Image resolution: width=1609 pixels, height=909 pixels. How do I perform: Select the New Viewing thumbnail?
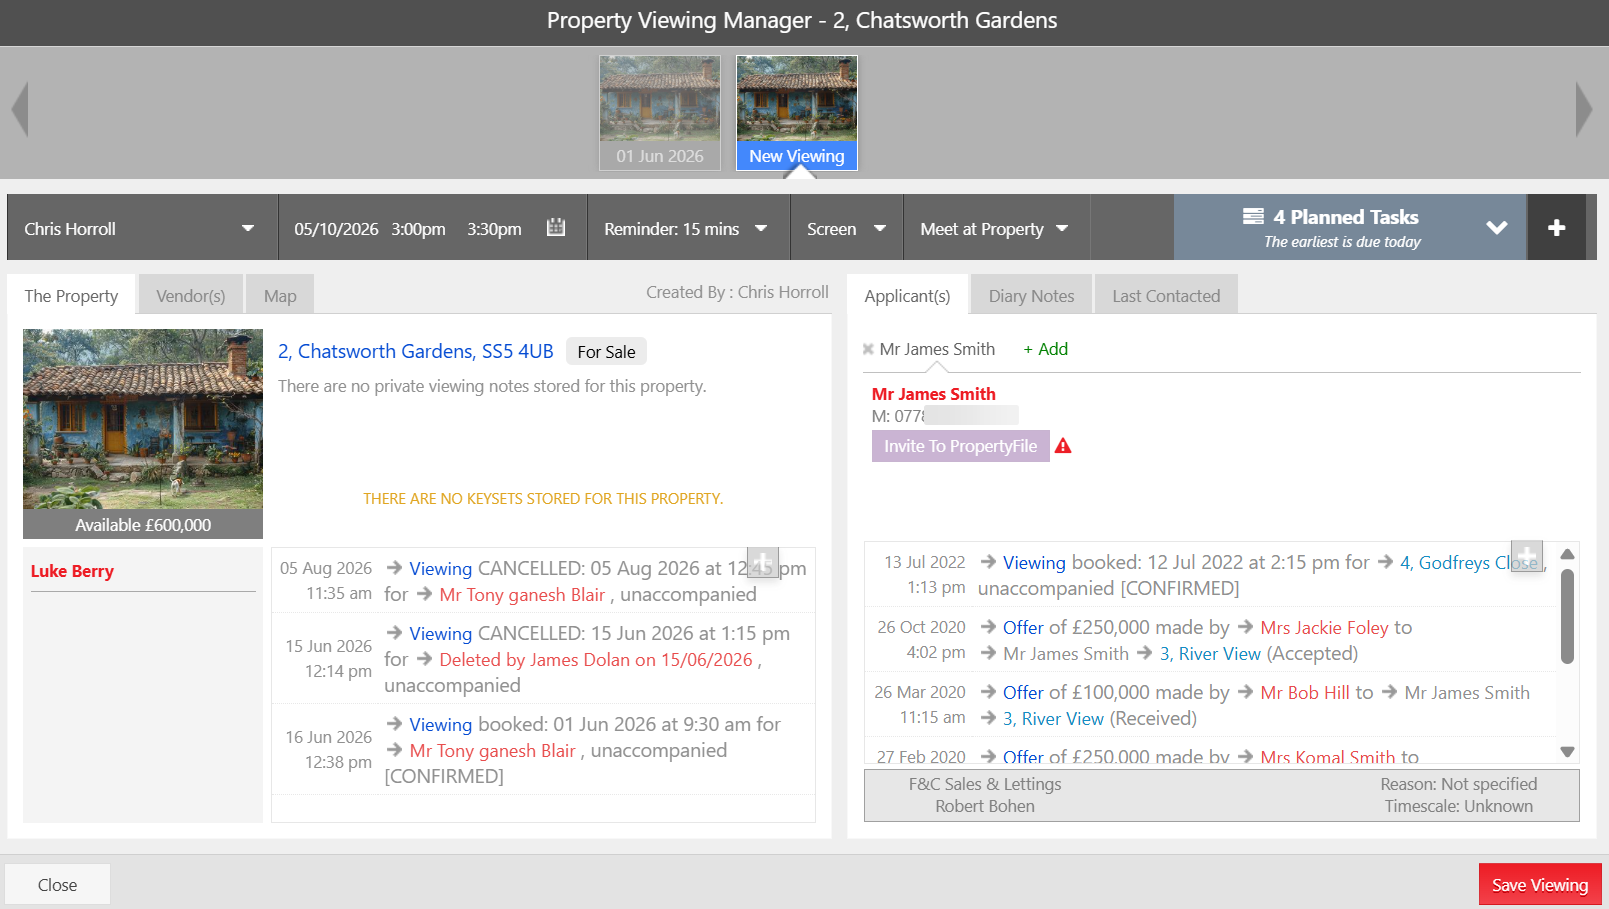click(797, 113)
